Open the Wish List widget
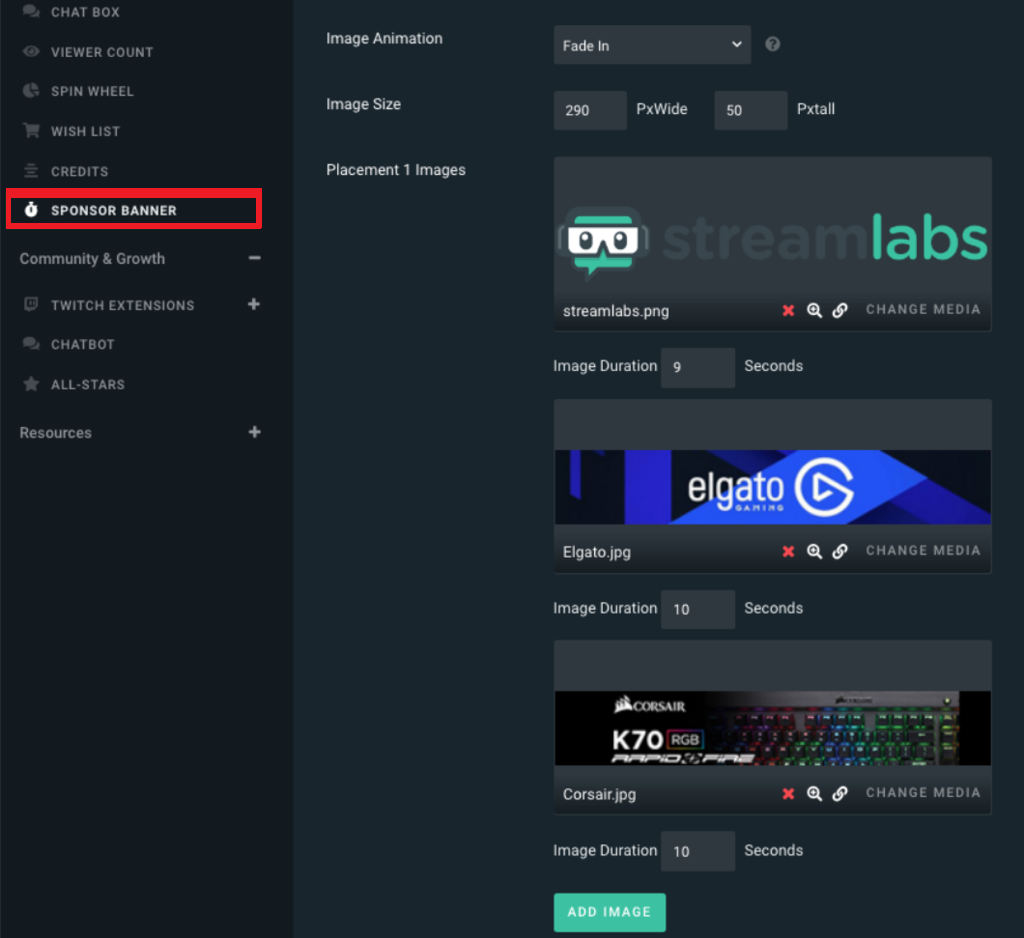 tap(86, 131)
